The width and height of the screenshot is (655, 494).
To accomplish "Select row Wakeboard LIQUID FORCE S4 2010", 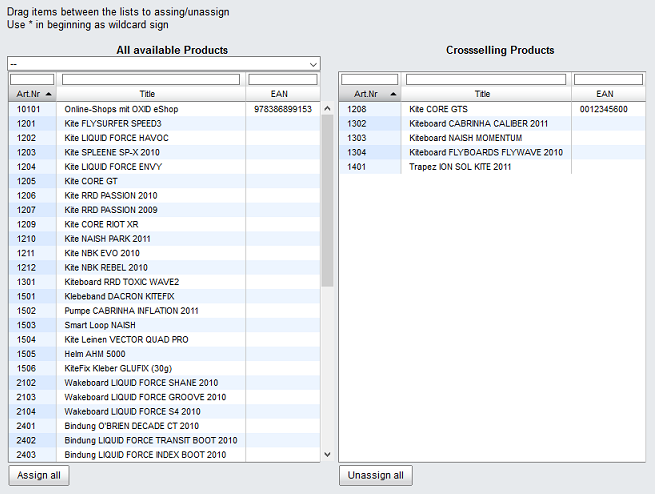I will point(164,412).
